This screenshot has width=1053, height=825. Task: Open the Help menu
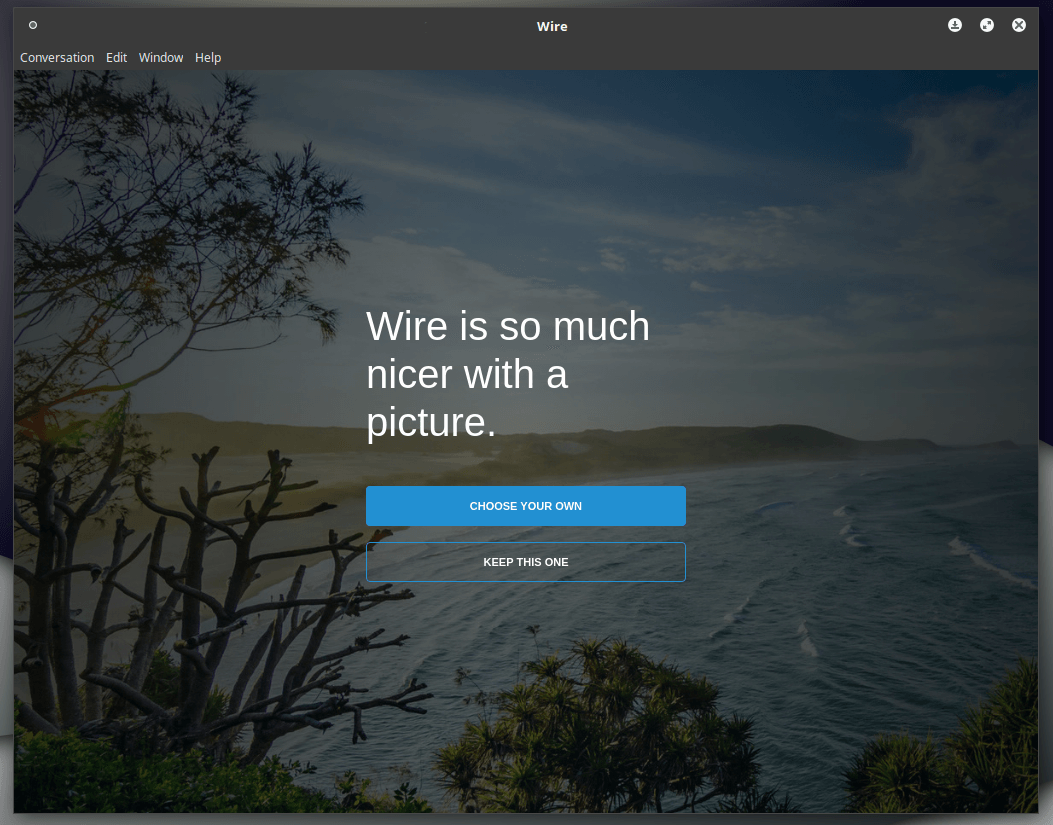coord(208,58)
